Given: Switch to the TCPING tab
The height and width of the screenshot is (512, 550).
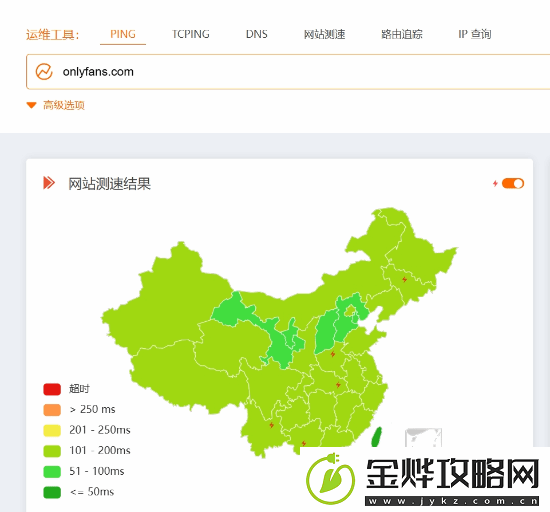Looking at the screenshot, I should pyautogui.click(x=190, y=34).
